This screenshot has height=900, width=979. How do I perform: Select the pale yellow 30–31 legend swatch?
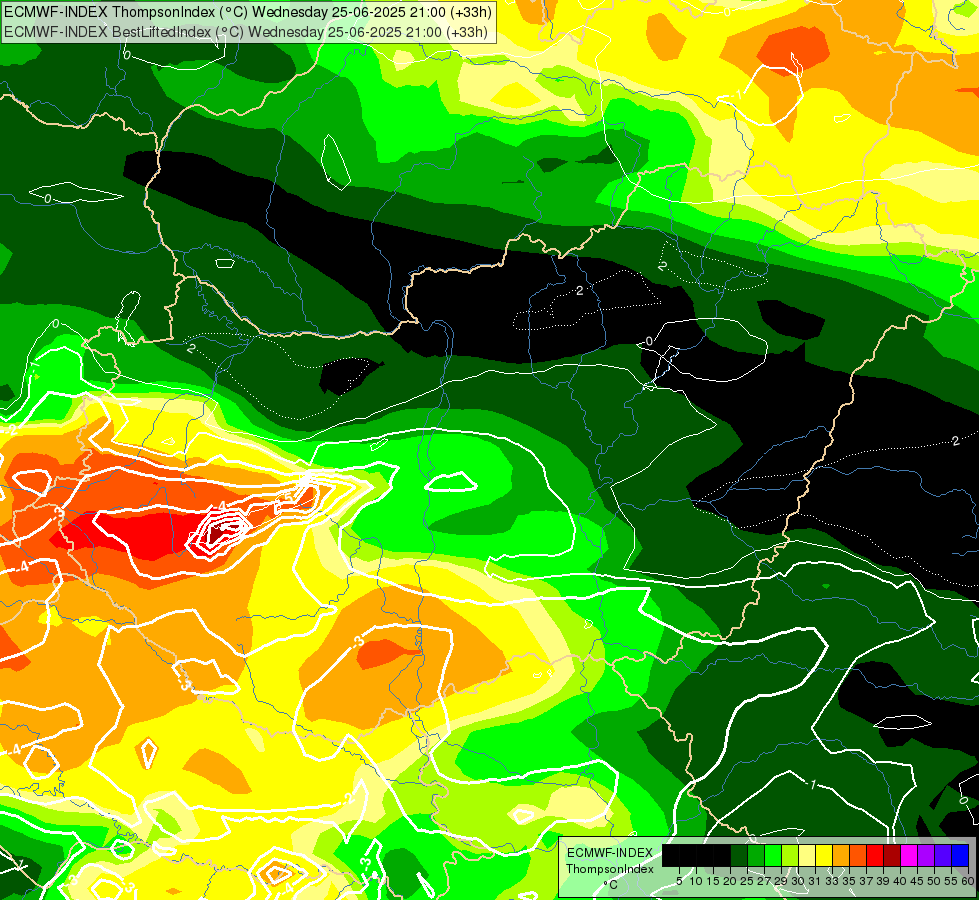pyautogui.click(x=807, y=855)
